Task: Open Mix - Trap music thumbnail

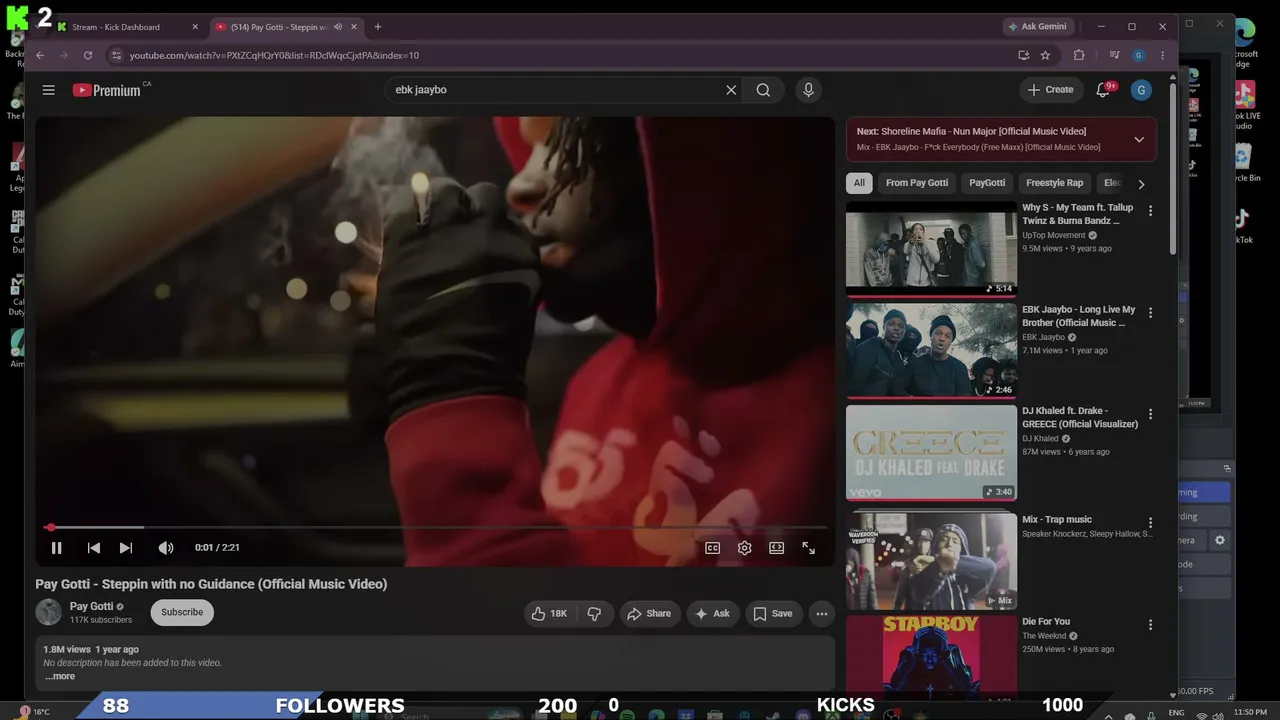Action: (931, 560)
